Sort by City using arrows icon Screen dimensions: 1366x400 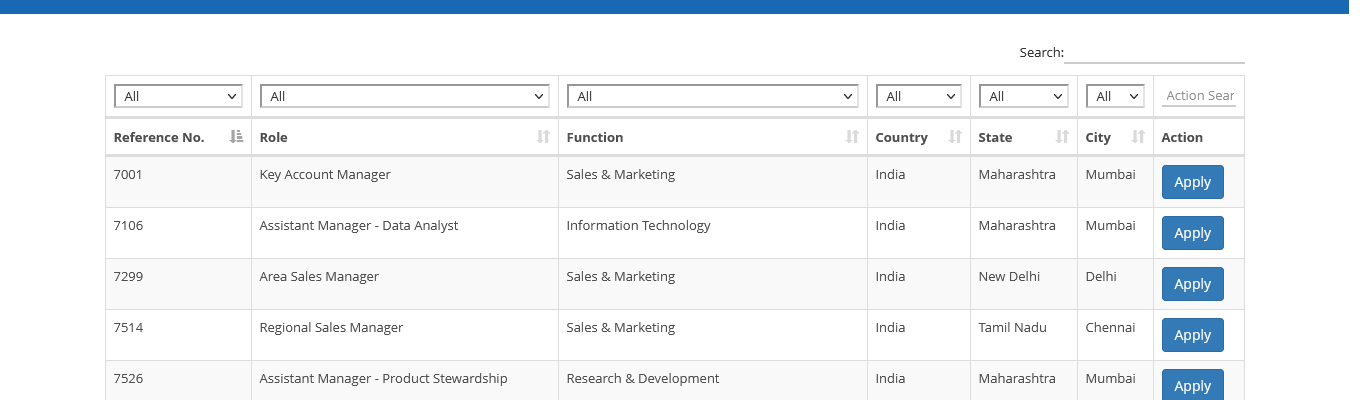(x=1138, y=137)
